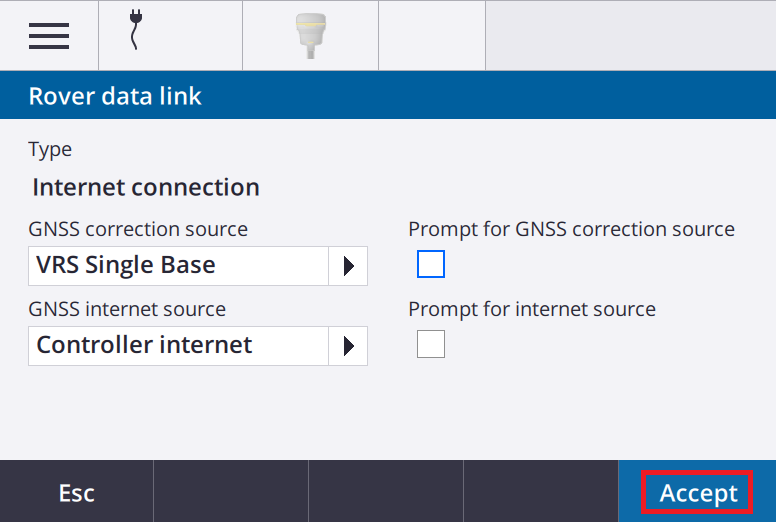Click the Type label
This screenshot has height=522, width=776.
pyautogui.click(x=50, y=149)
